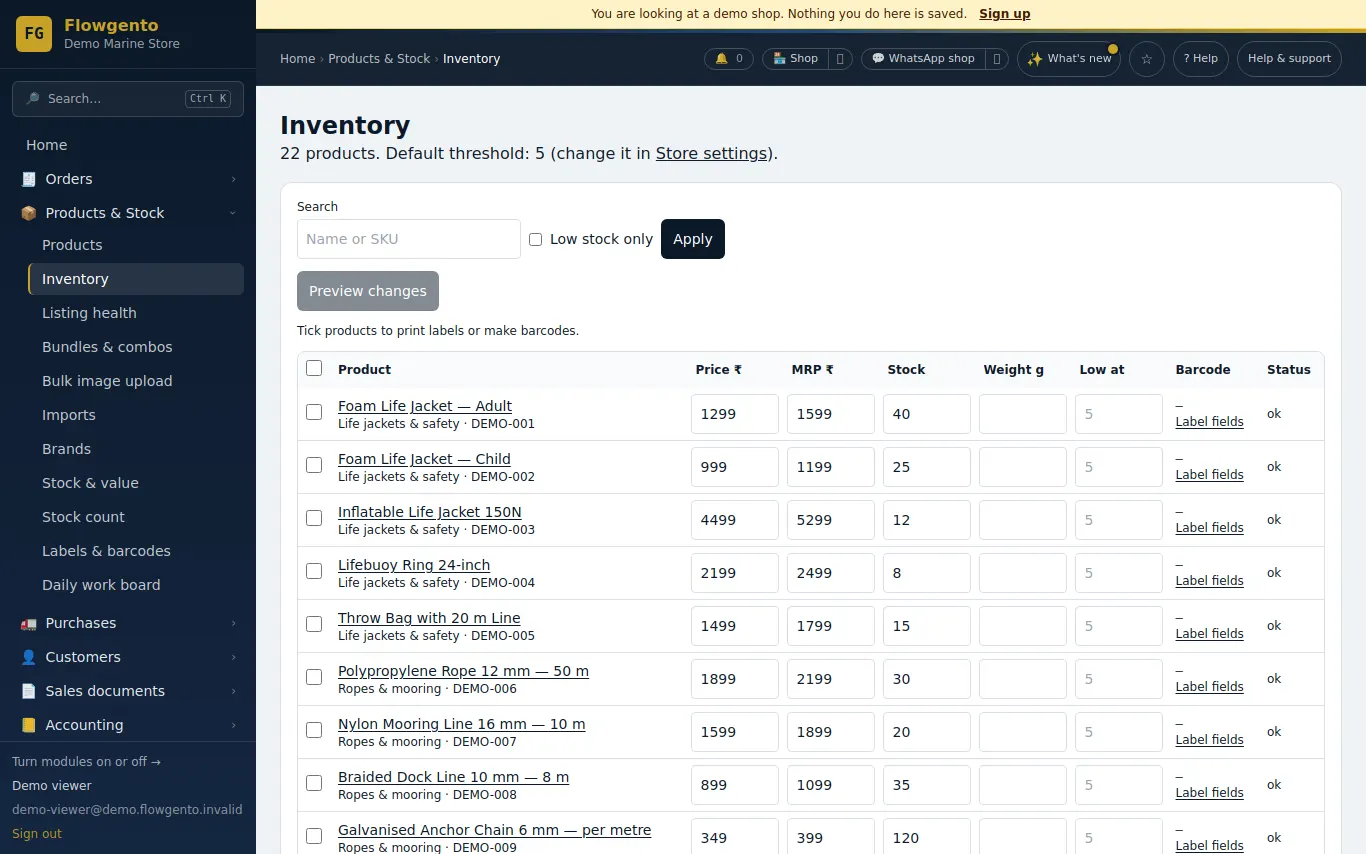The image size is (1366, 854).
Task: Click Products & Stock breadcrumb
Action: (x=379, y=59)
